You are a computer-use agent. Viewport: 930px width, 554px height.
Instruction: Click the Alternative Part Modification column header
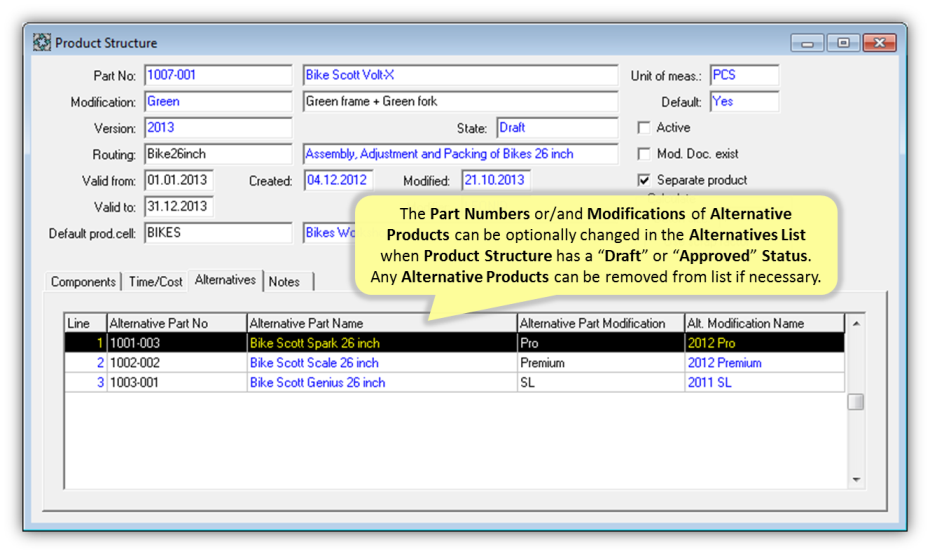pyautogui.click(x=601, y=323)
